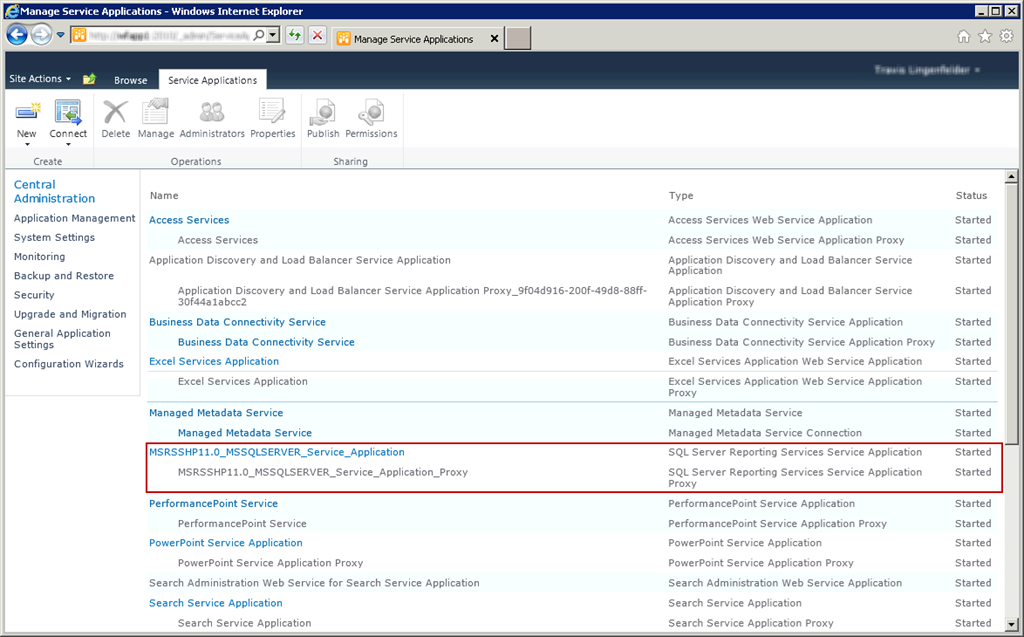Expand the New button dropdown arrow
The height and width of the screenshot is (637, 1024).
(27, 144)
